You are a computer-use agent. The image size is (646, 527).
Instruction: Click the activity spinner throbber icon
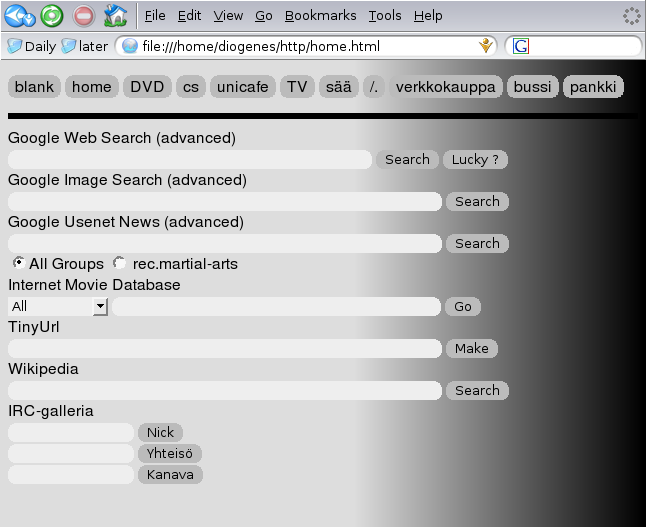coord(632,16)
